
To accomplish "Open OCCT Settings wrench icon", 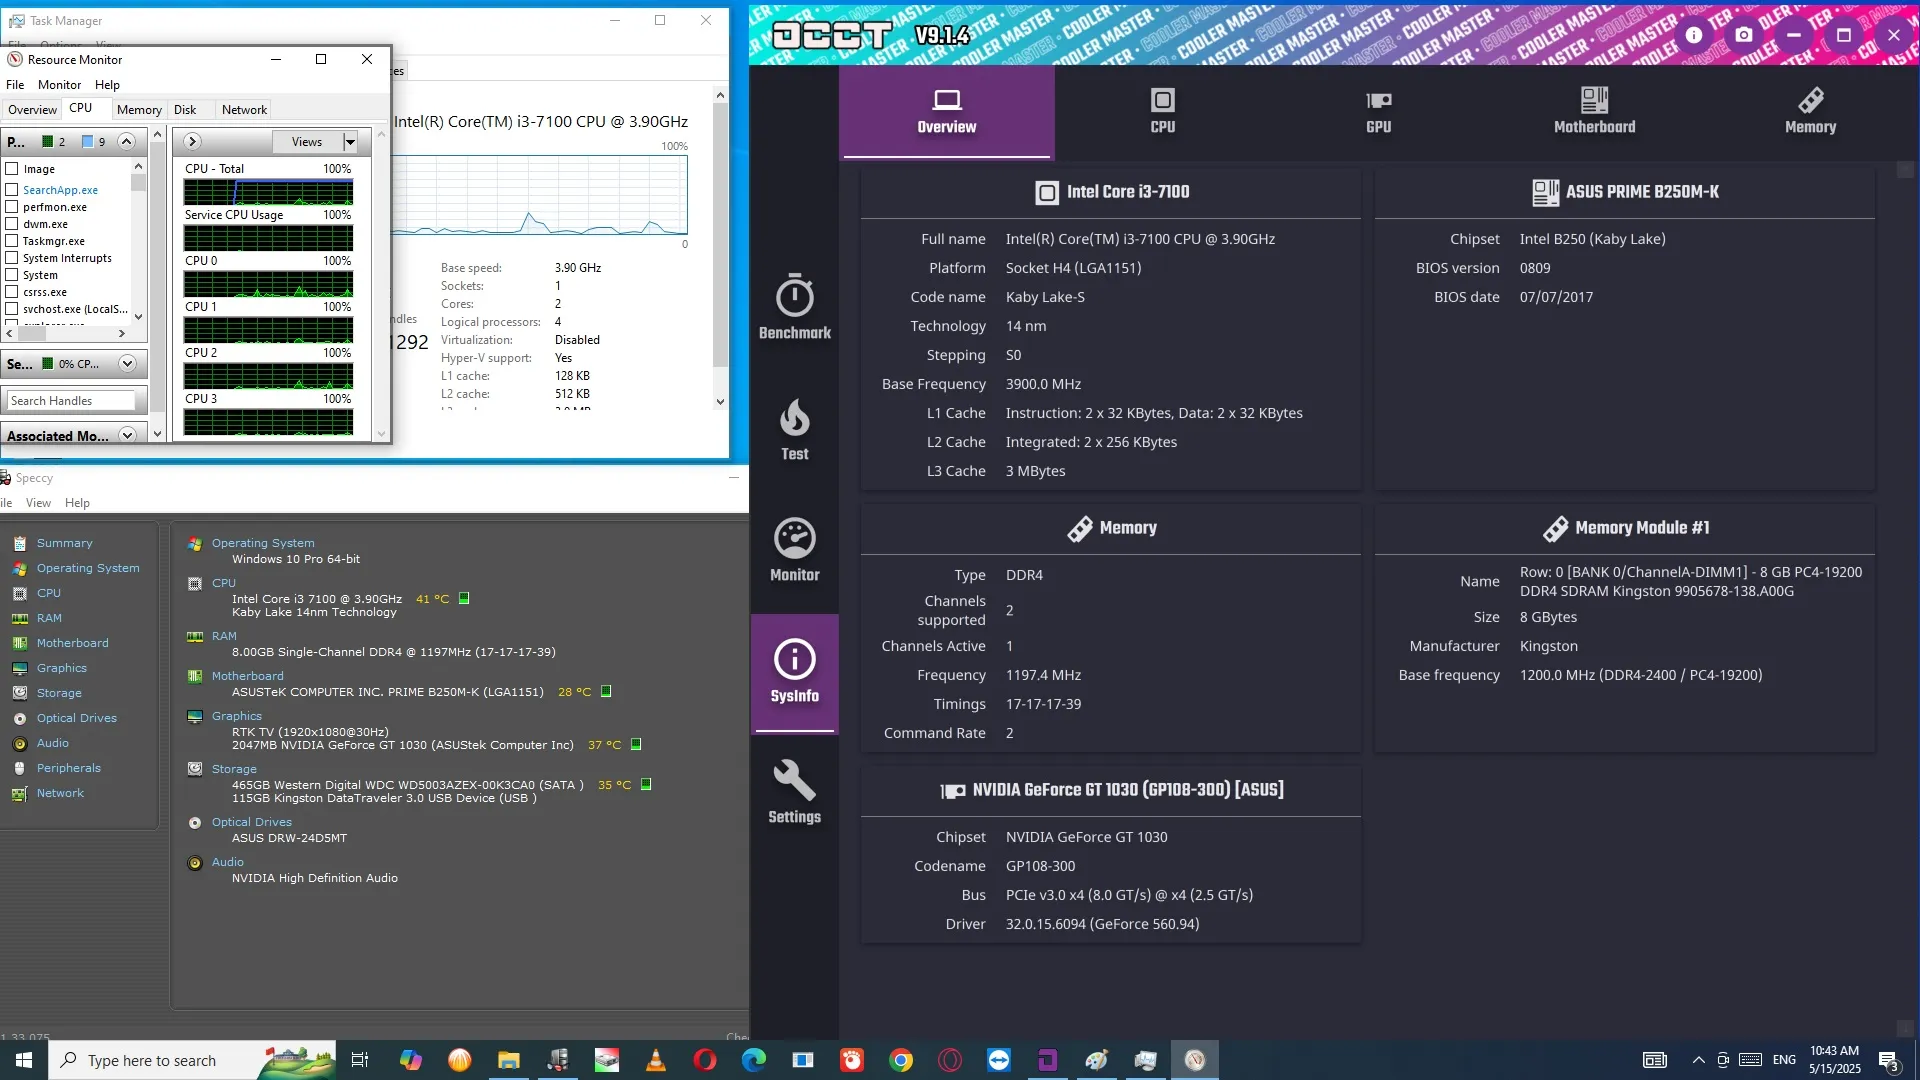I will 794,792.
